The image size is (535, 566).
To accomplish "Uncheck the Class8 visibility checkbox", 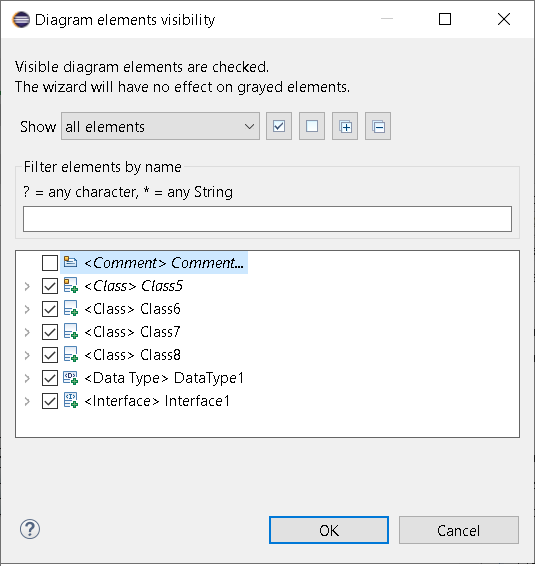I will pyautogui.click(x=50, y=355).
